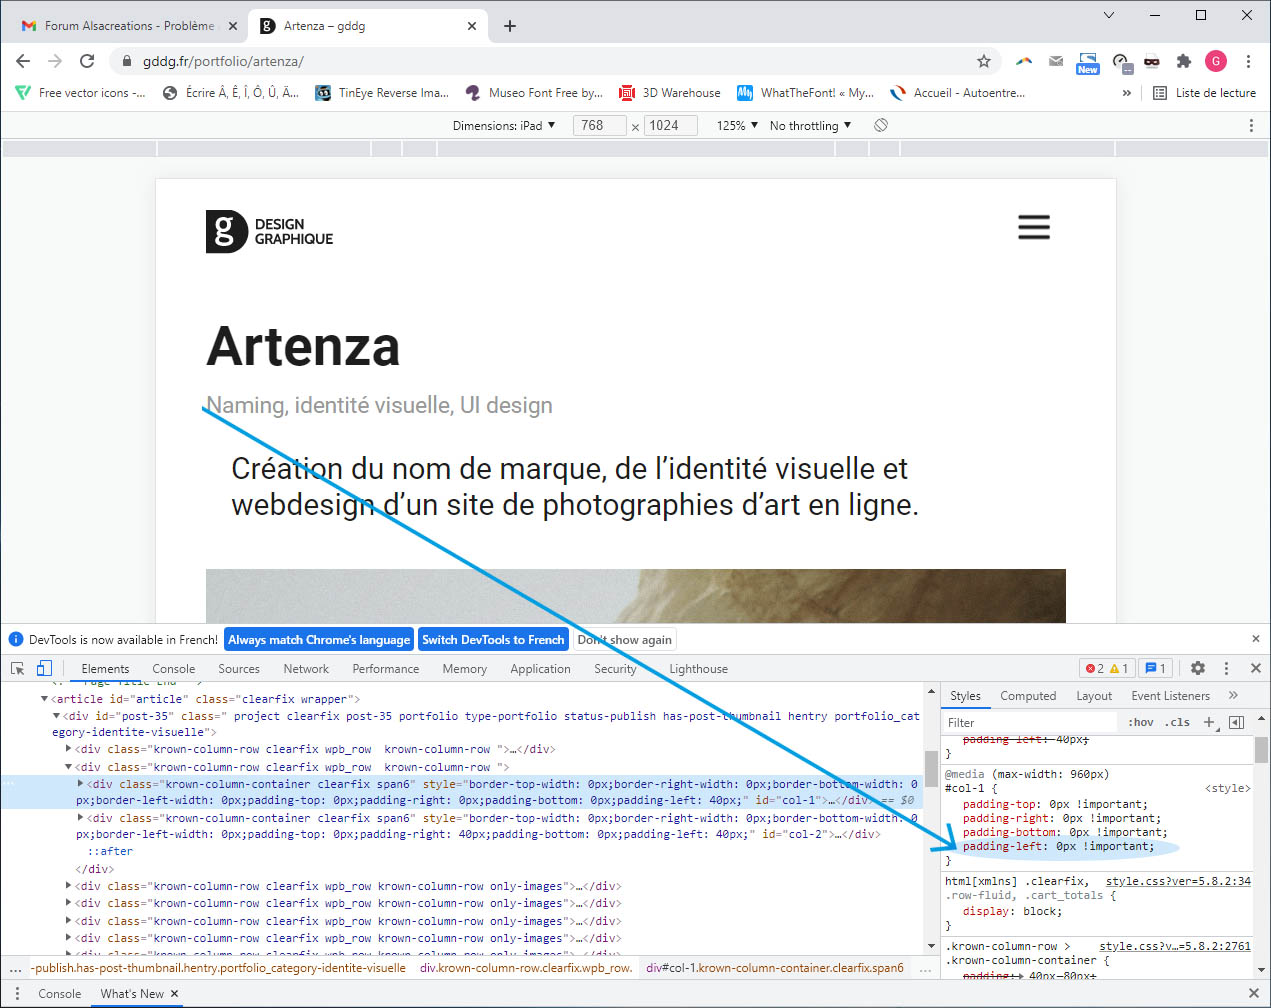Open a new browser tab
This screenshot has width=1271, height=1008.
[510, 26]
